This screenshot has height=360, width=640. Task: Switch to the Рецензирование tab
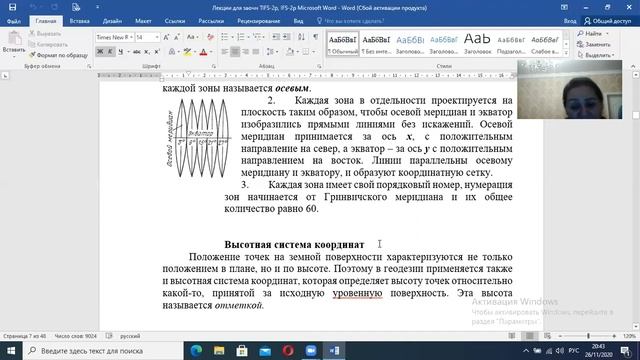pyautogui.click(x=259, y=21)
